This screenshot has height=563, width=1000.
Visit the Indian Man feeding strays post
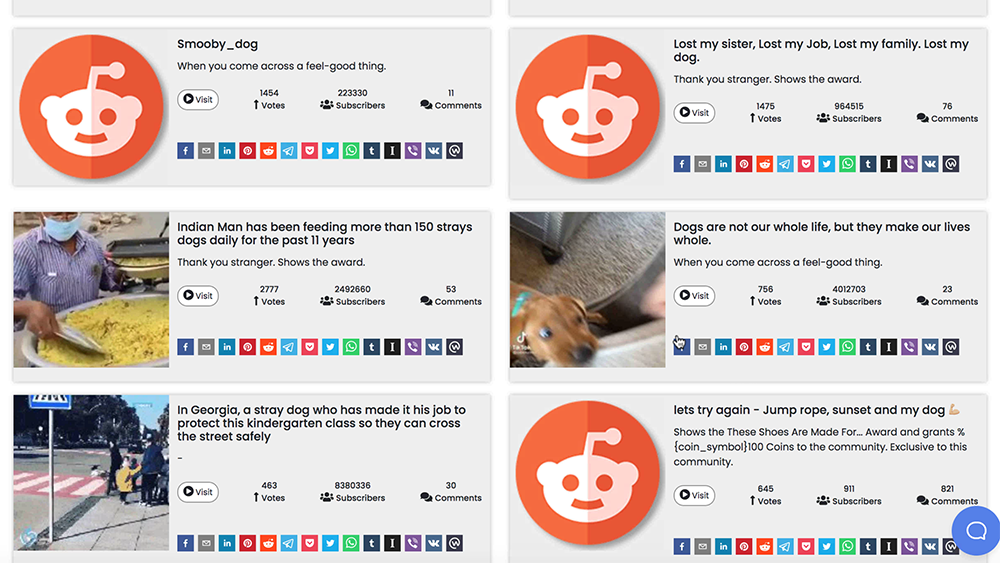coord(198,296)
